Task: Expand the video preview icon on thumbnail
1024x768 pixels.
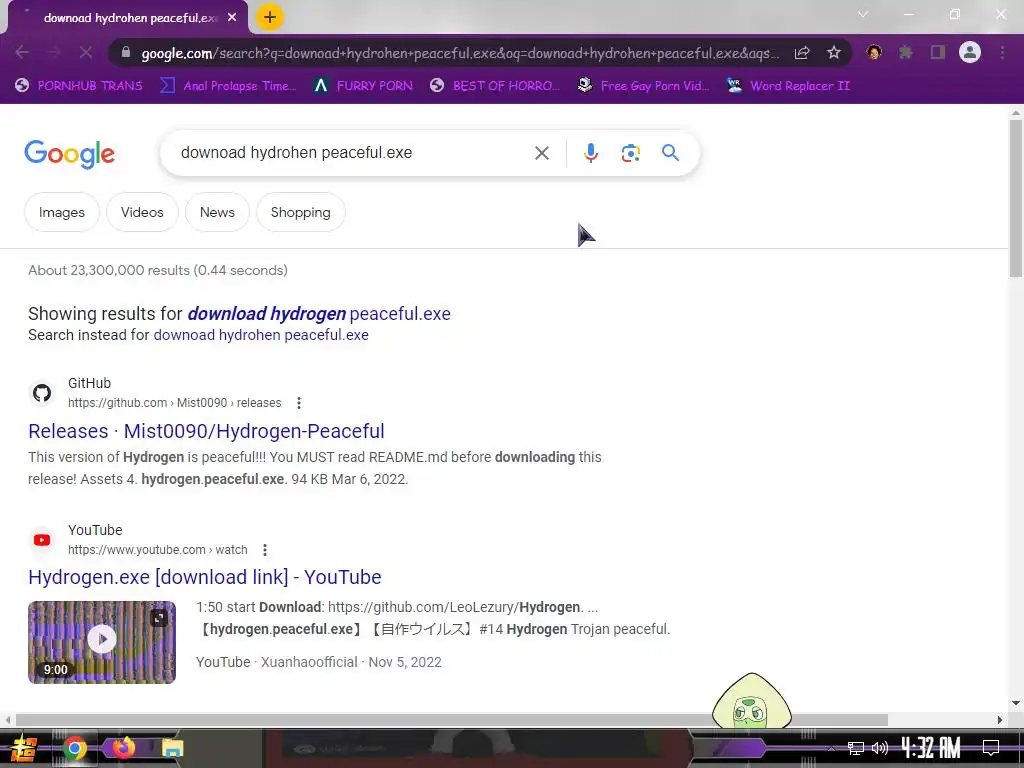Action: [159, 617]
